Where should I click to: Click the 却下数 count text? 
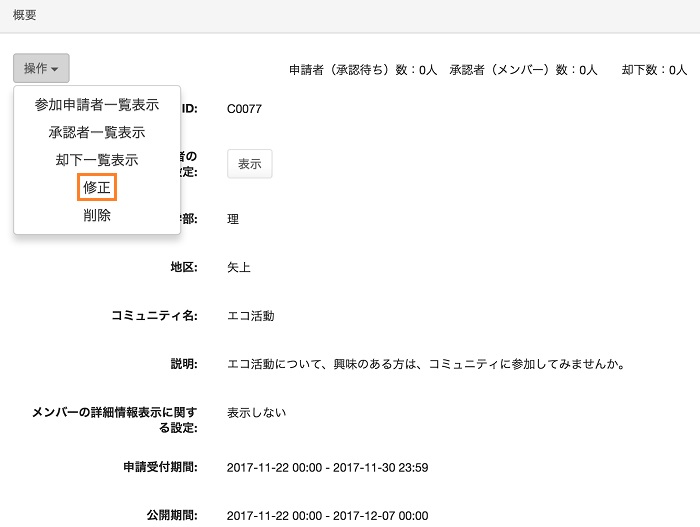654,70
